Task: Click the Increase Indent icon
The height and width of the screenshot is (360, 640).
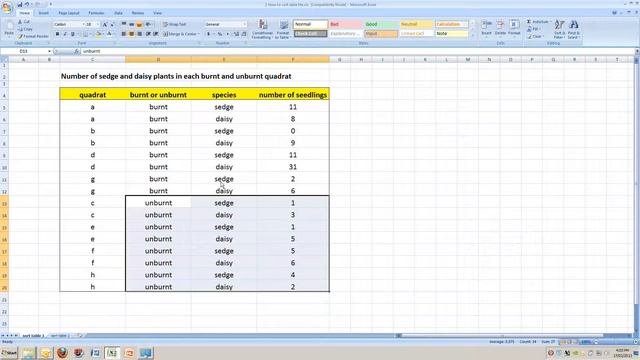Action: pos(156,34)
